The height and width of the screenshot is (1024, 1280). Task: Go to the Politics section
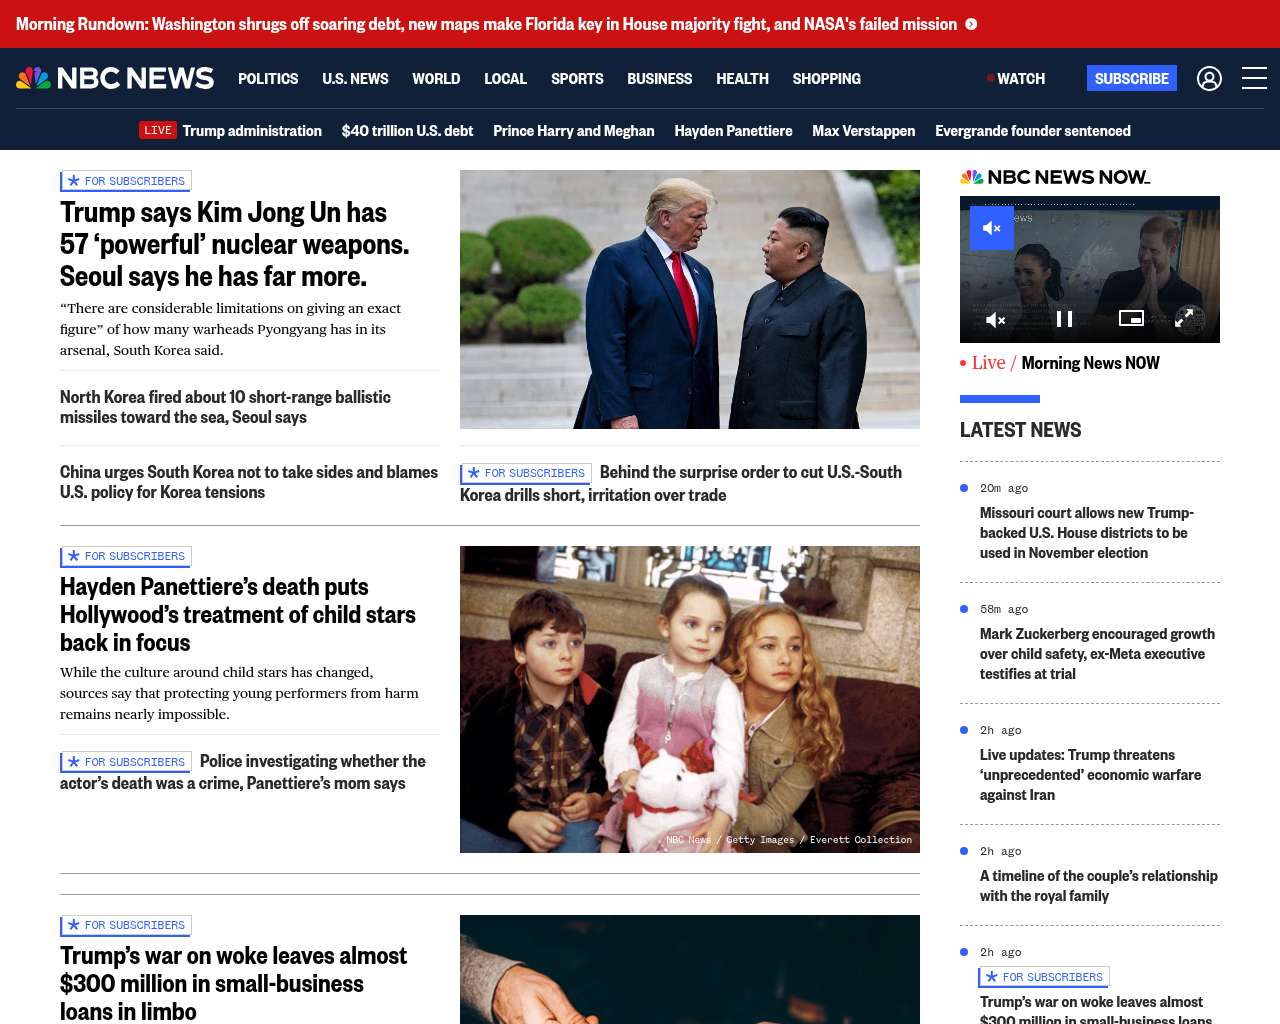tap(268, 78)
